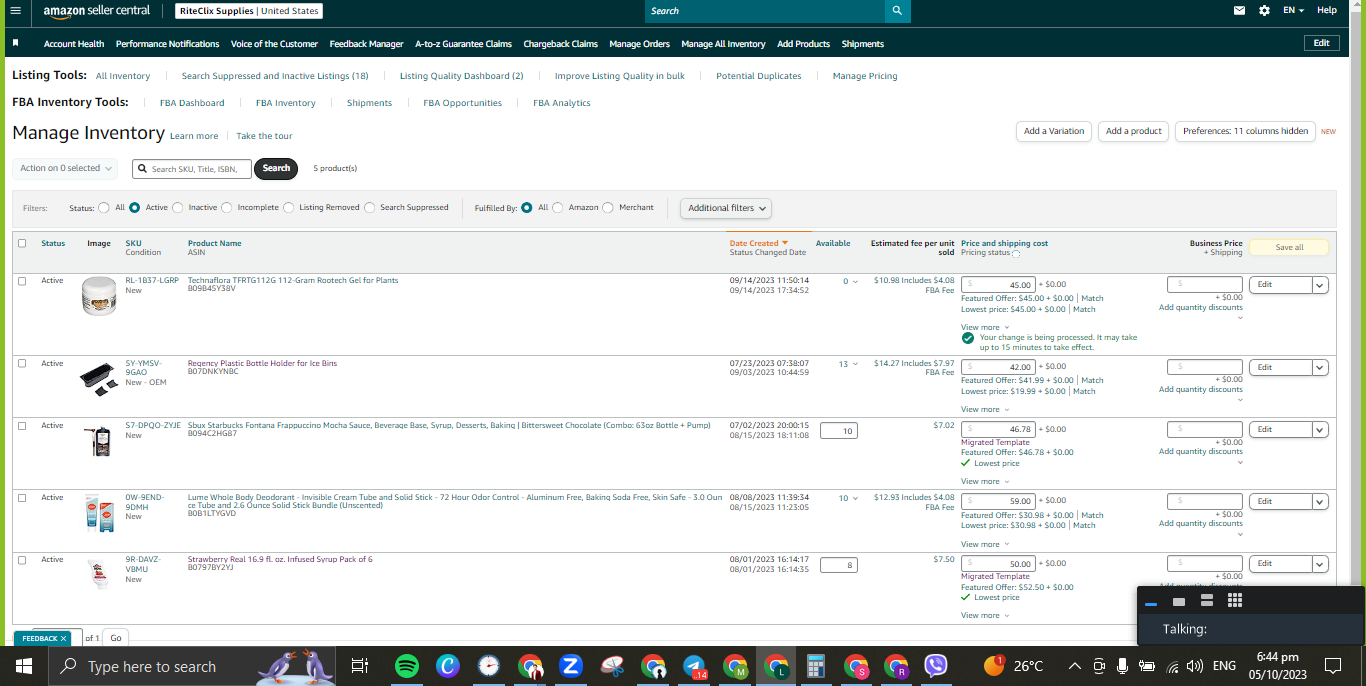Viewport: 1366px width, 686px height.
Task: Click the Search SKU, Title, ISBN field
Action: tap(192, 169)
